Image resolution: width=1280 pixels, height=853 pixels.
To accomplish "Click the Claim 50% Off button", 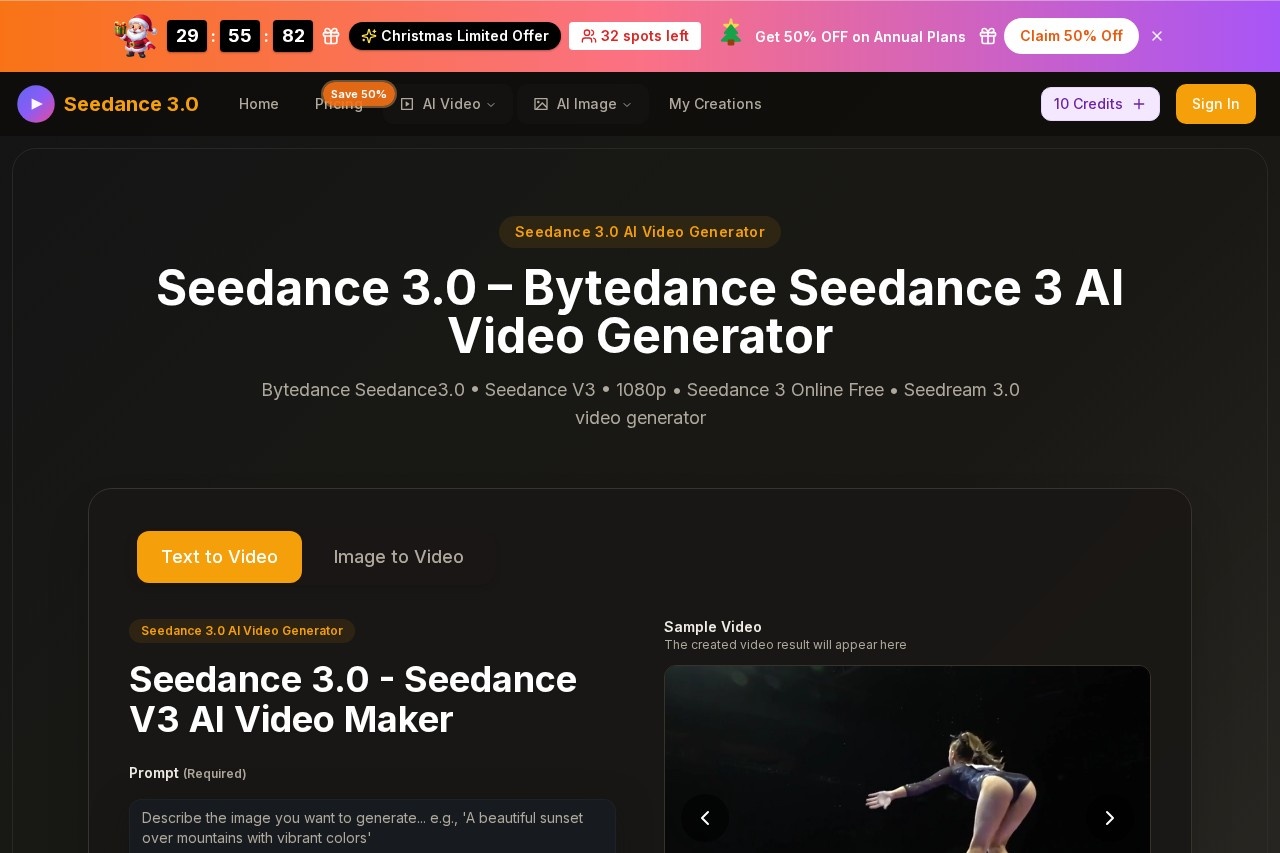I will [x=1071, y=36].
